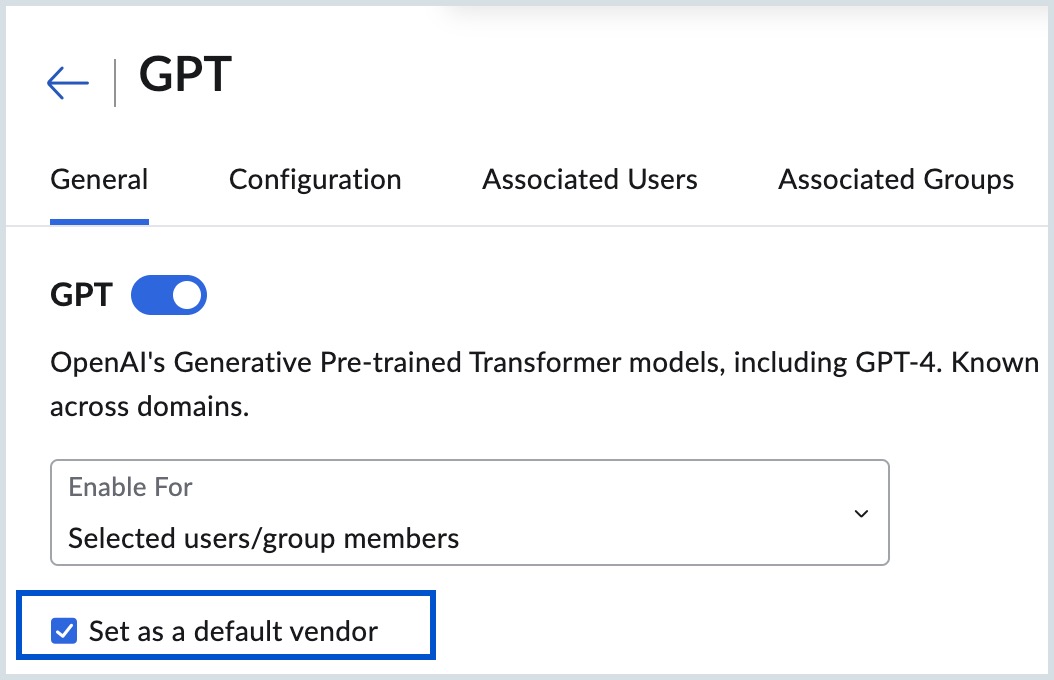Toggle GPT off using the blue switch
The width and height of the screenshot is (1054, 680).
169,295
